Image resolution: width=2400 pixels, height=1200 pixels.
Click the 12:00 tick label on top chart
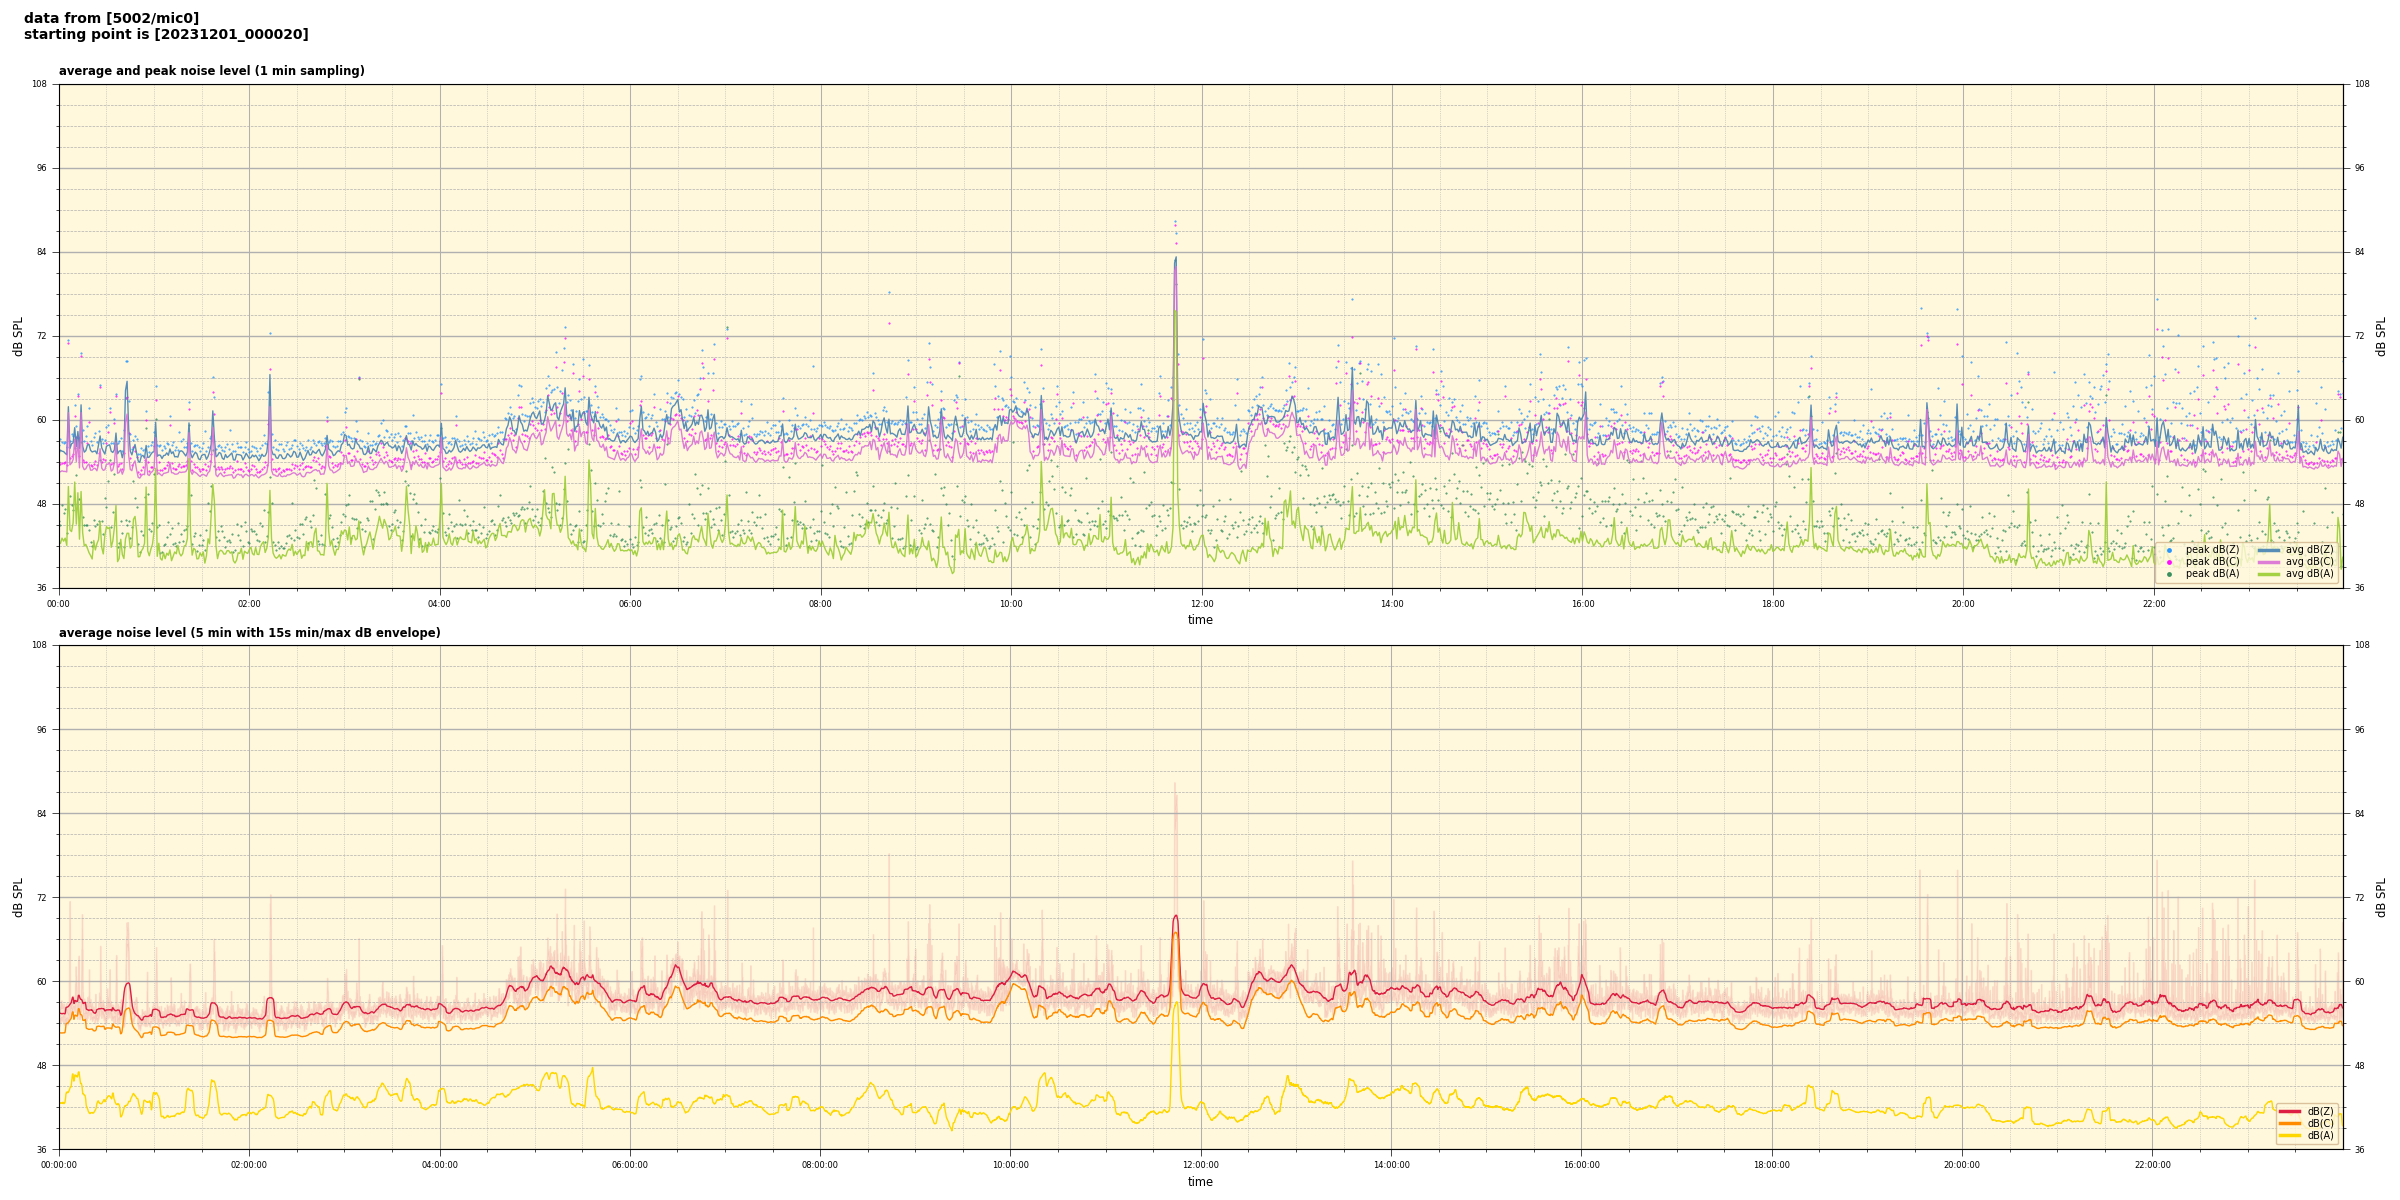pyautogui.click(x=1202, y=604)
